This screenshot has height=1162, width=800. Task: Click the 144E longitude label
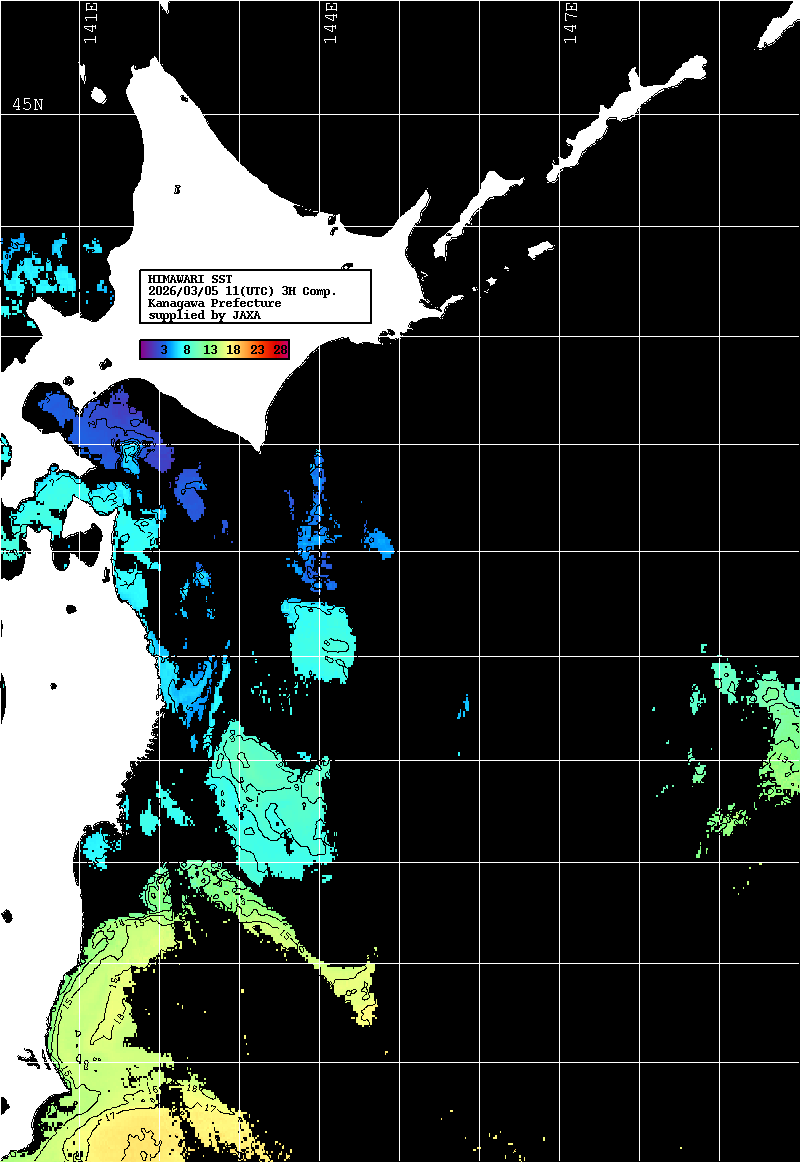click(331, 22)
